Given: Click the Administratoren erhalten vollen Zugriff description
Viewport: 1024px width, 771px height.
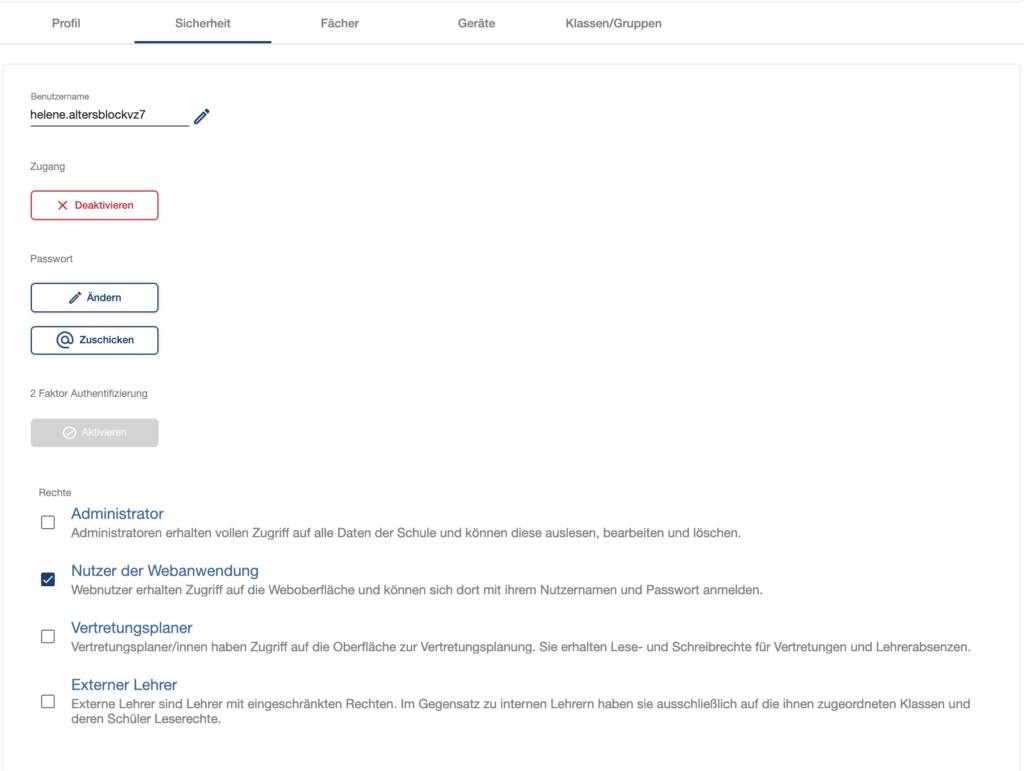Looking at the screenshot, I should point(406,533).
